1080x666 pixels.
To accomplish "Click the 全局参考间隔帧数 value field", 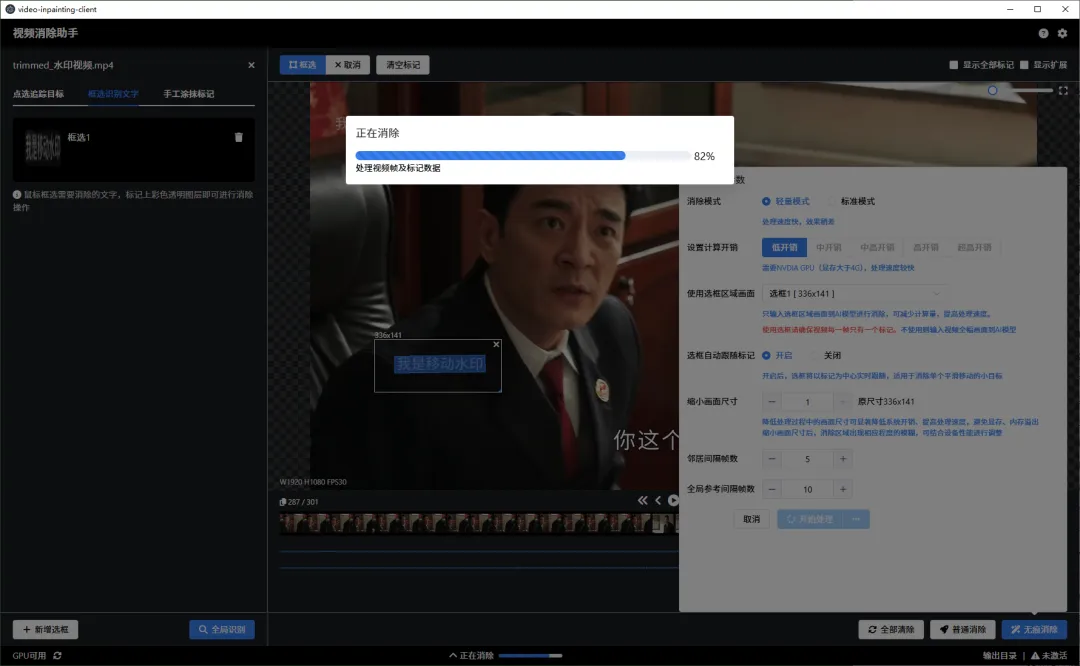I will click(x=807, y=489).
